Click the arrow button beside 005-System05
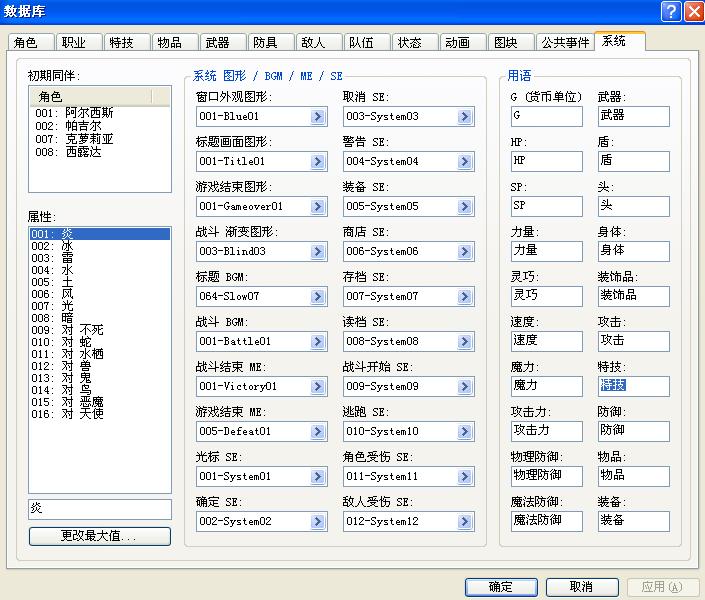 [464, 206]
